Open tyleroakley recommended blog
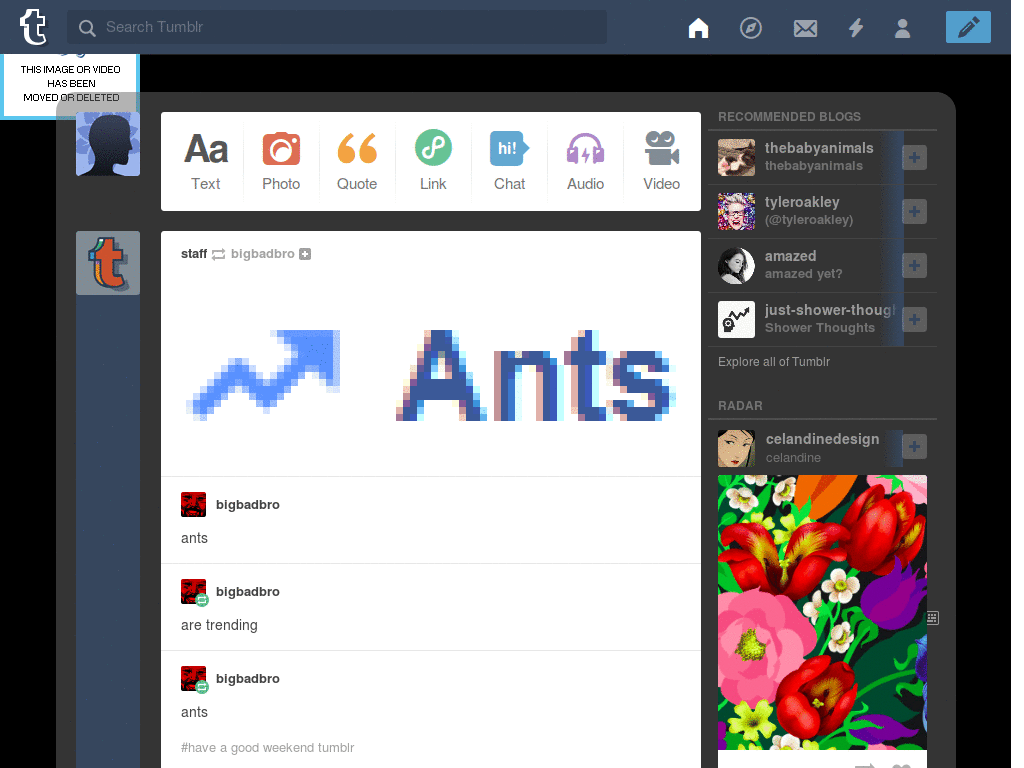Screen dimensions: 1024x768 point(802,202)
